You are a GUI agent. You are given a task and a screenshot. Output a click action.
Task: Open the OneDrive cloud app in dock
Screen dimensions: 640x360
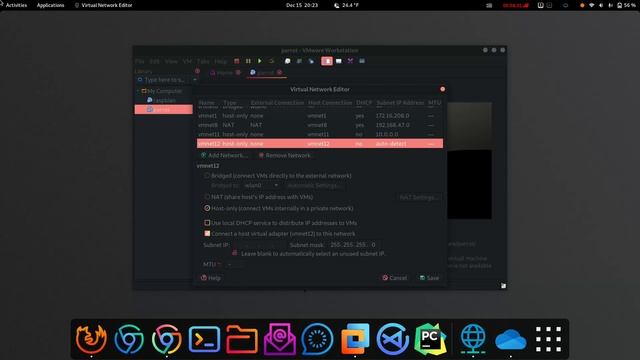(511, 340)
